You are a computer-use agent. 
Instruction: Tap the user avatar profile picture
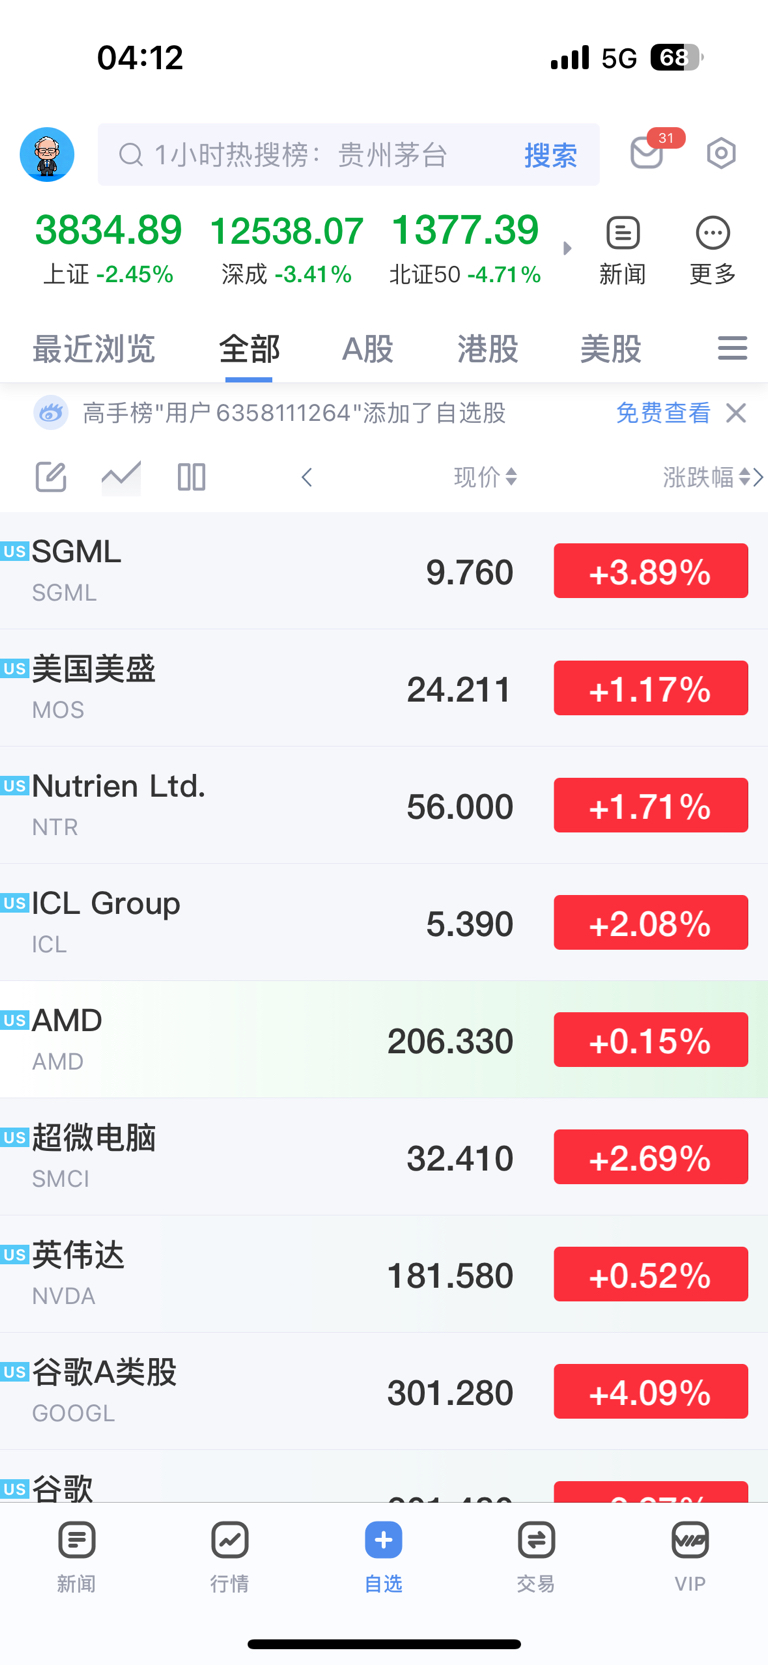(47, 155)
